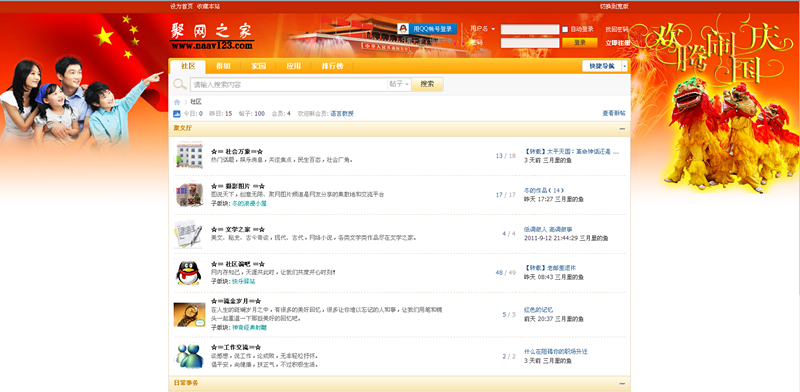Screen dimensions: 800x392
Task: Collapse the 日常事务 section
Action: tap(622, 383)
